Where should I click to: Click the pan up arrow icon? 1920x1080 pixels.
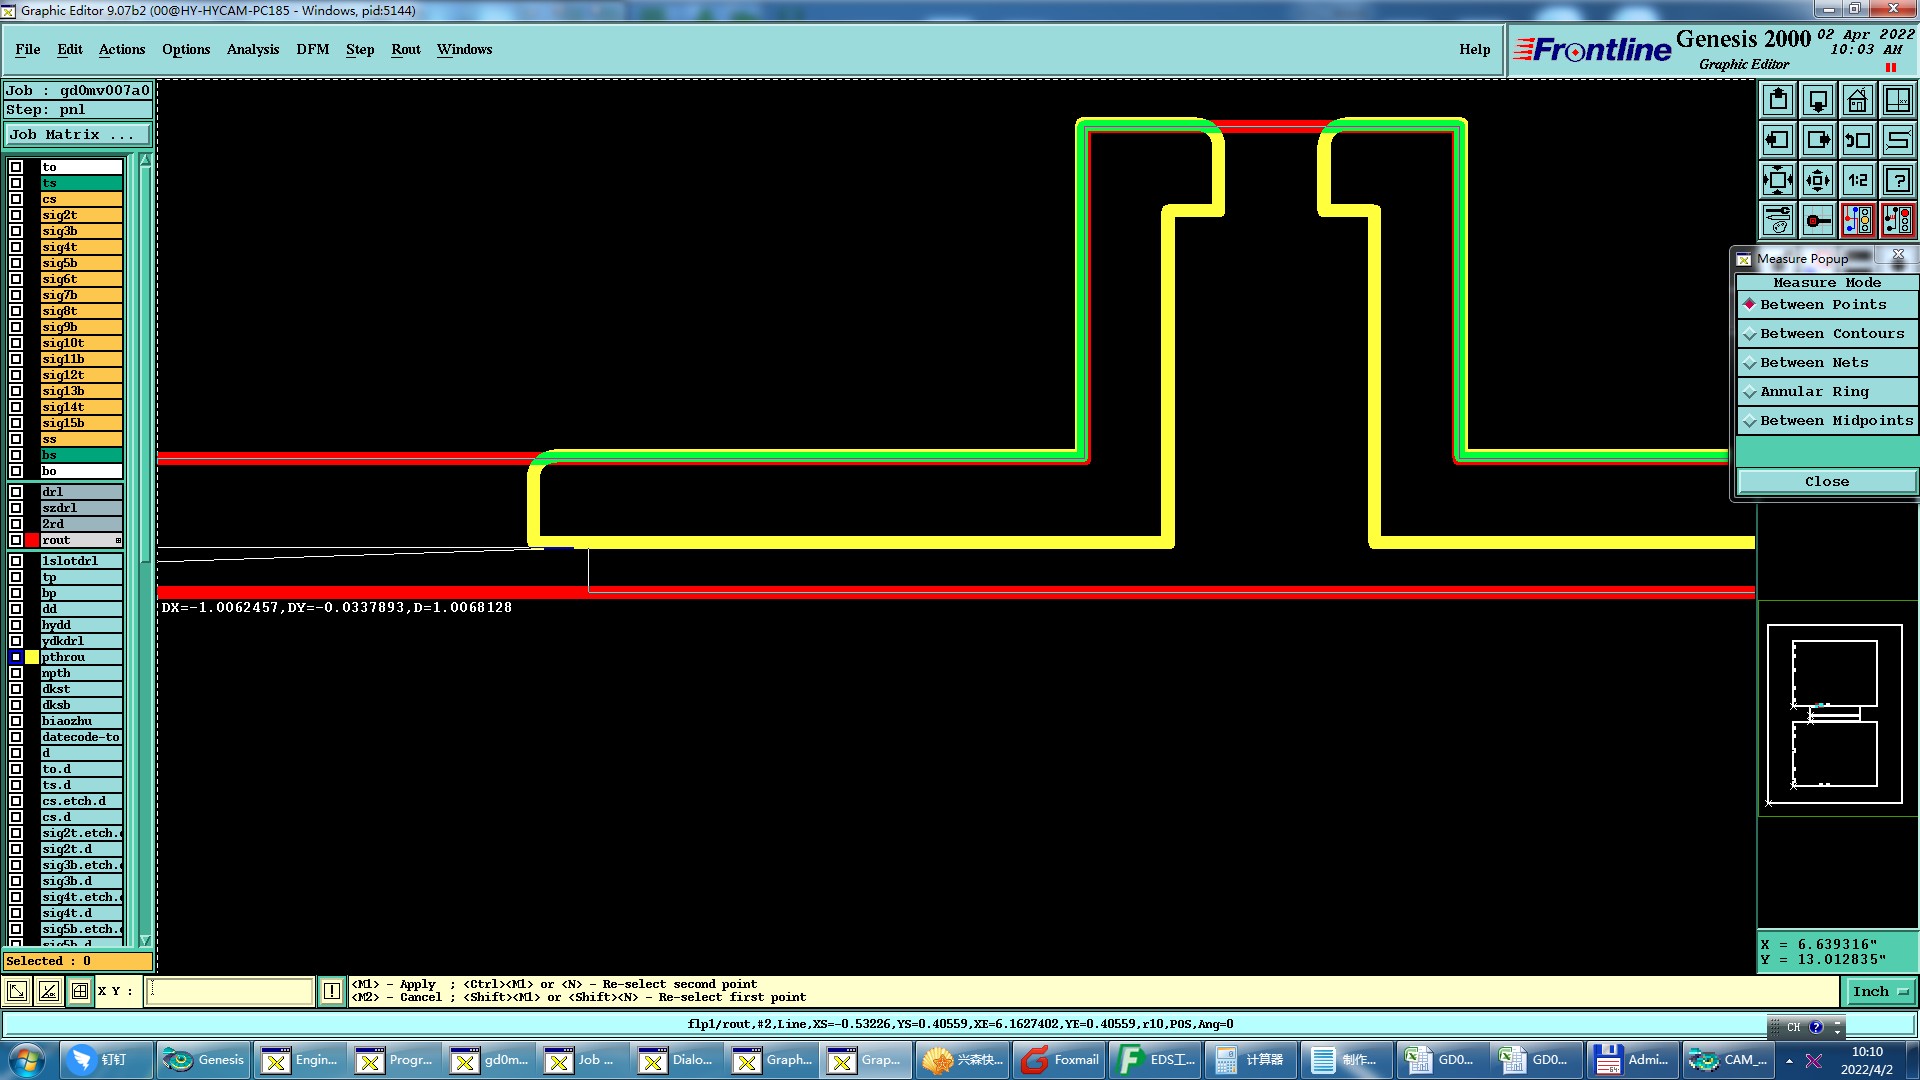click(x=1778, y=100)
